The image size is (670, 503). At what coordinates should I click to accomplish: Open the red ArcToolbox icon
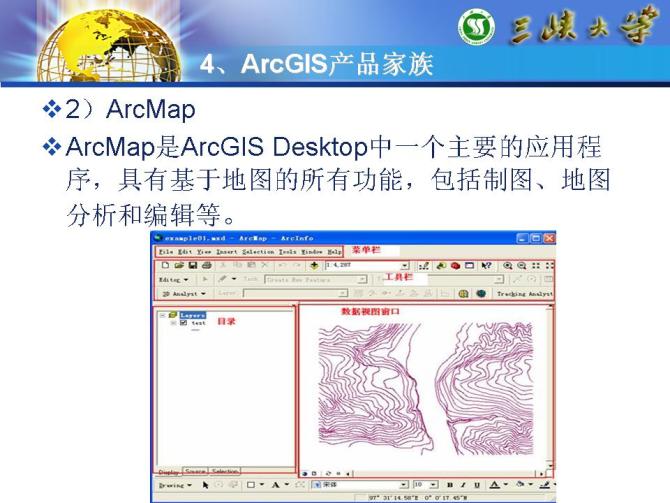tap(455, 266)
